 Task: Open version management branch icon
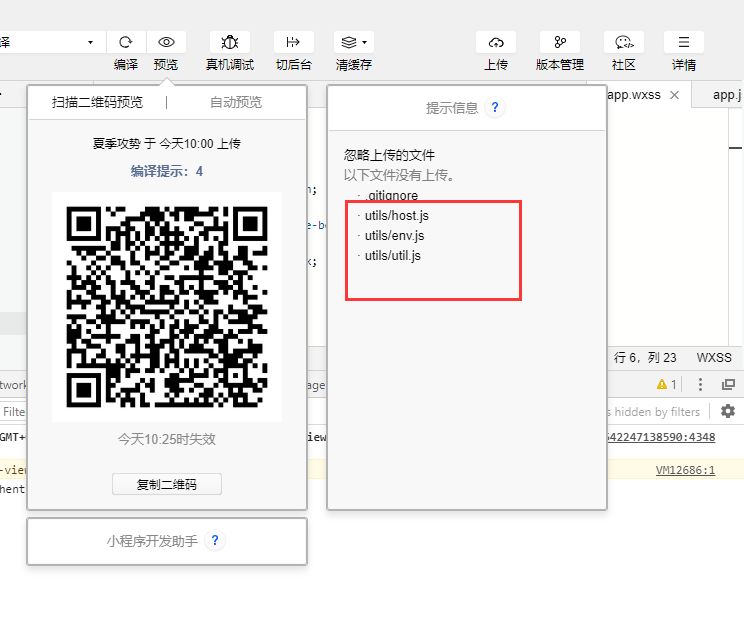pyautogui.click(x=560, y=42)
